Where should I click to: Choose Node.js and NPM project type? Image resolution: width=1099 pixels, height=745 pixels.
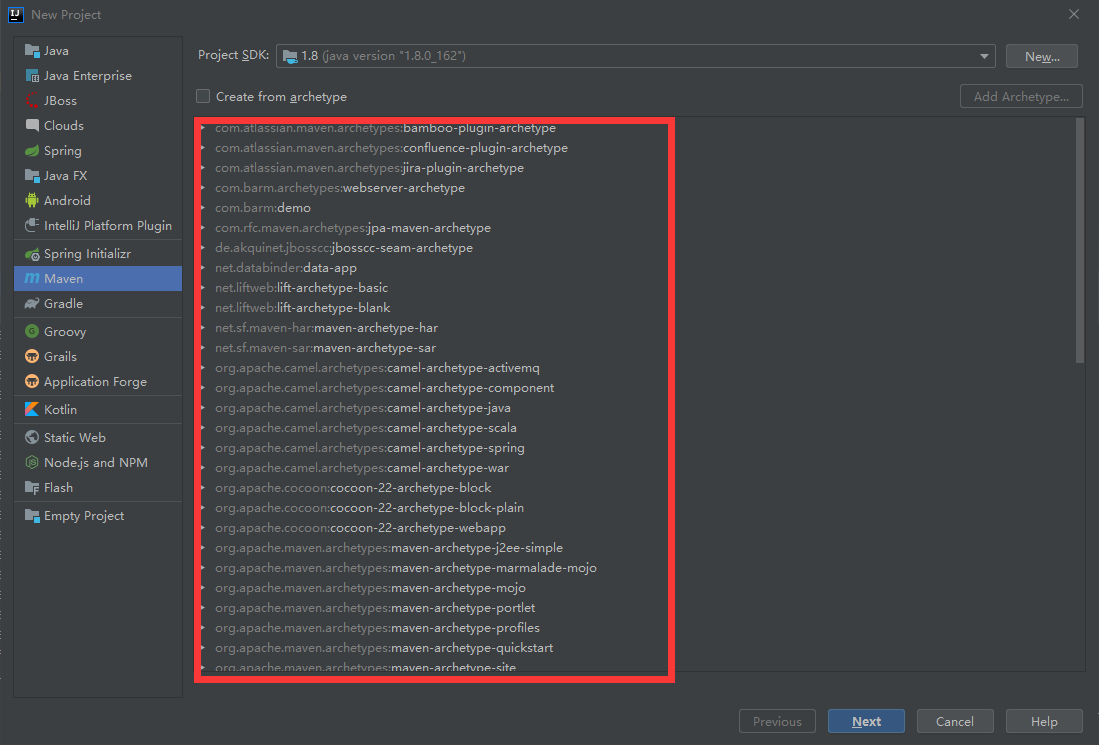tap(98, 463)
